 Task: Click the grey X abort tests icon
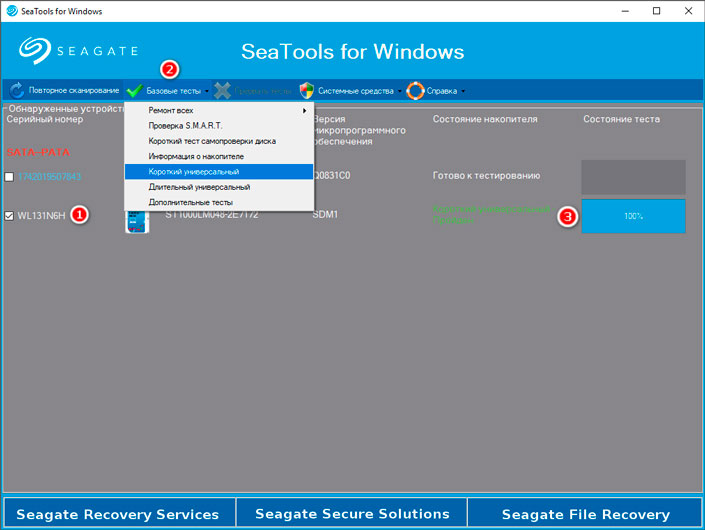(222, 90)
